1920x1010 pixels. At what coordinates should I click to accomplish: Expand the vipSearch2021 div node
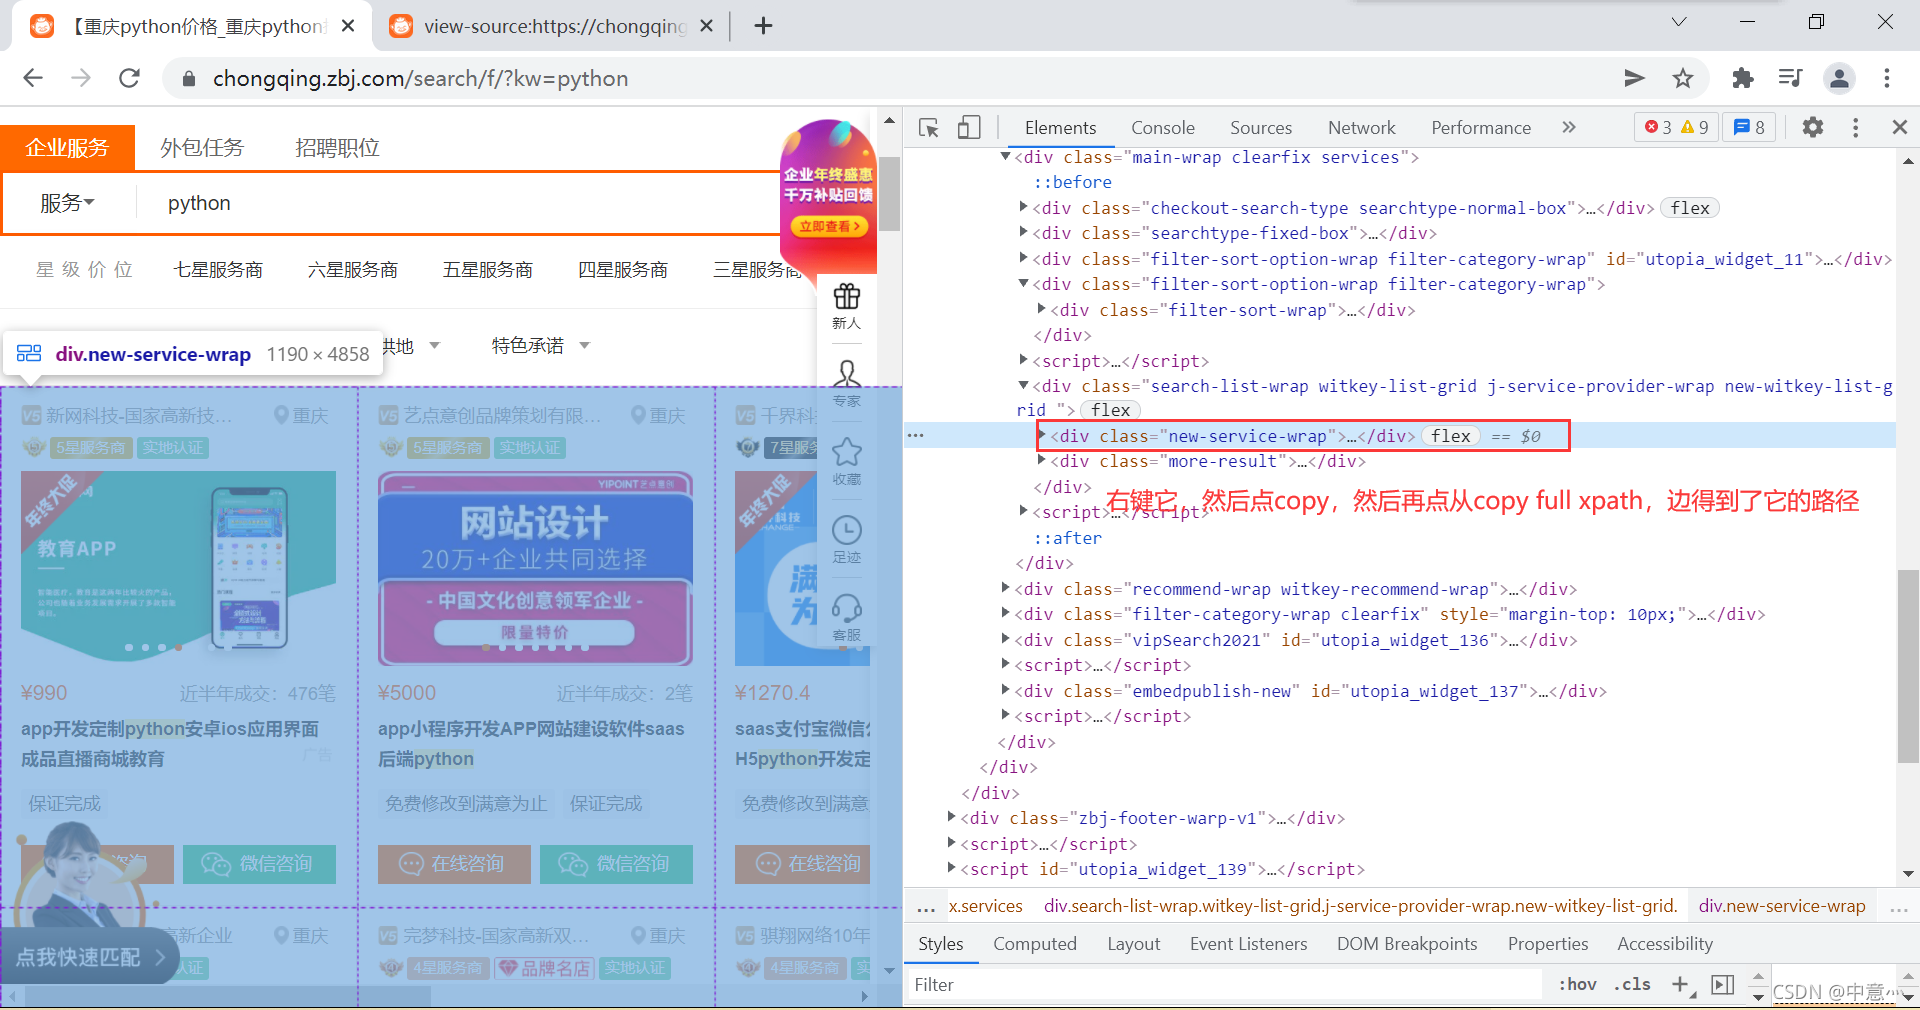(x=1005, y=639)
